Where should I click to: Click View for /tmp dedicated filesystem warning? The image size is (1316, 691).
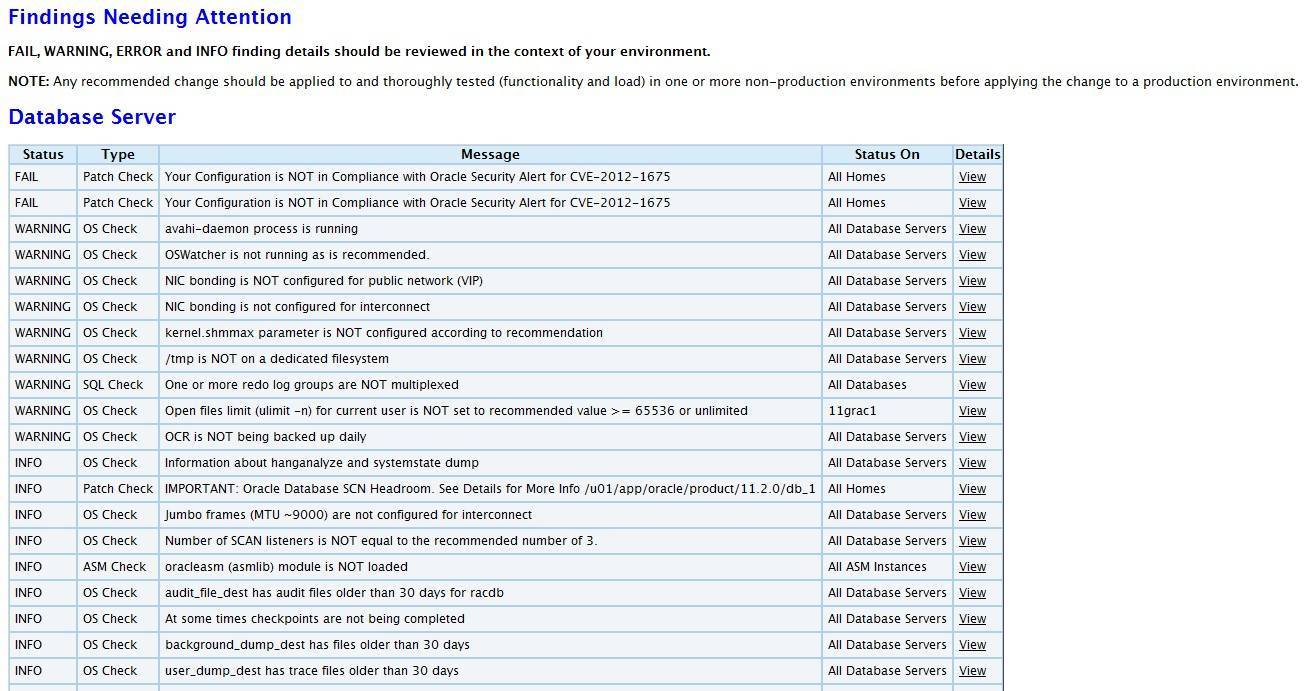coord(972,359)
